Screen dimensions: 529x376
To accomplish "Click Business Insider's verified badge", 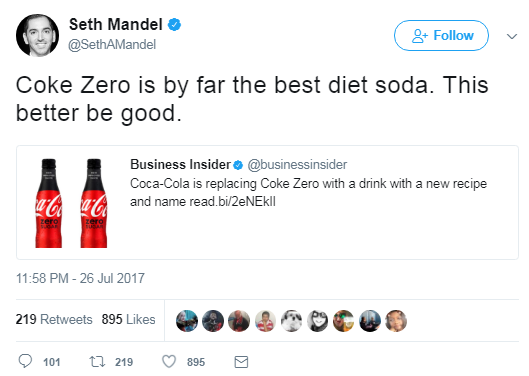I will [x=238, y=165].
